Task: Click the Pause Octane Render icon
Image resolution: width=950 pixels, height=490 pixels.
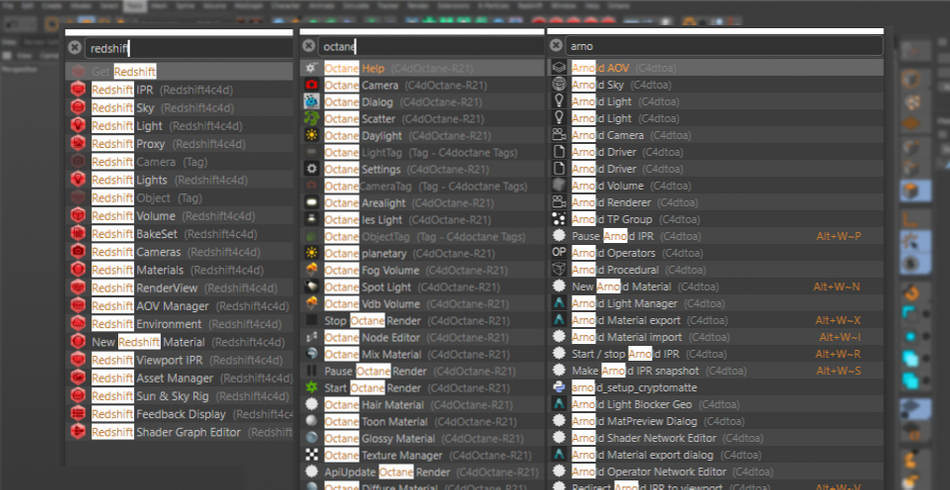Action: pyautogui.click(x=311, y=371)
